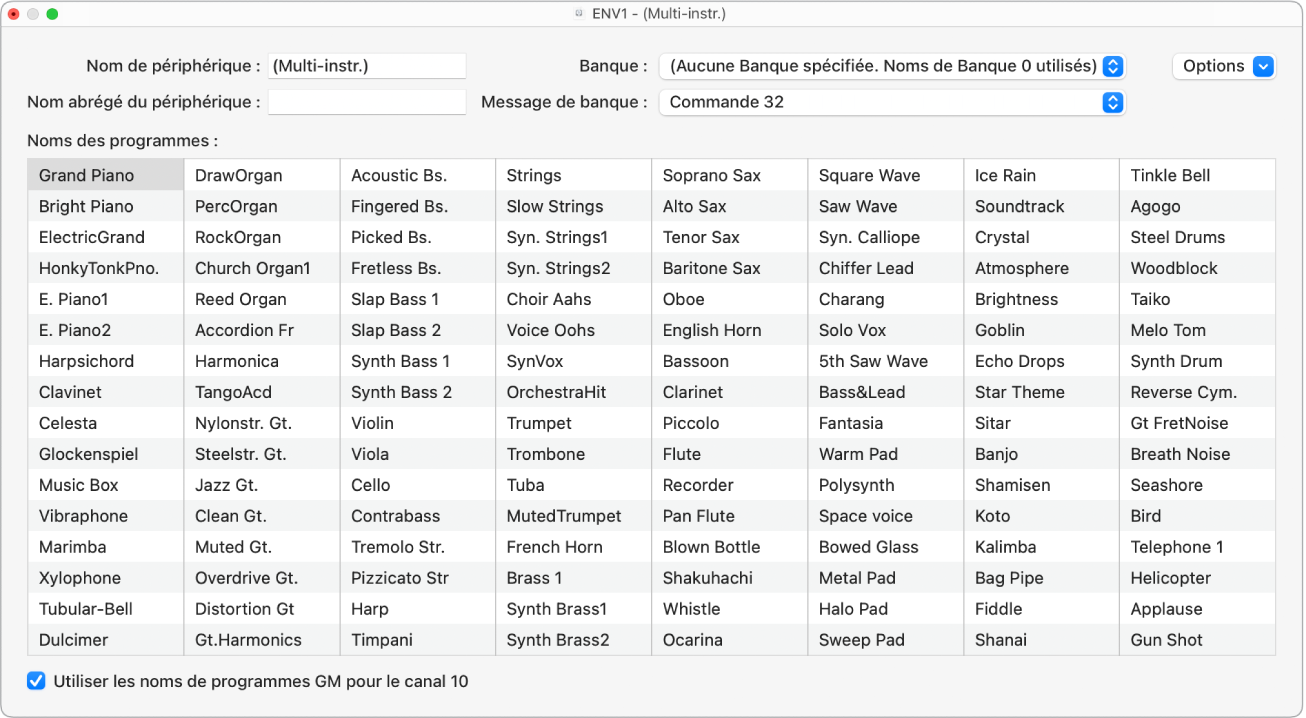Click the document icon in the title bar
The image size is (1306, 718).
tap(577, 14)
